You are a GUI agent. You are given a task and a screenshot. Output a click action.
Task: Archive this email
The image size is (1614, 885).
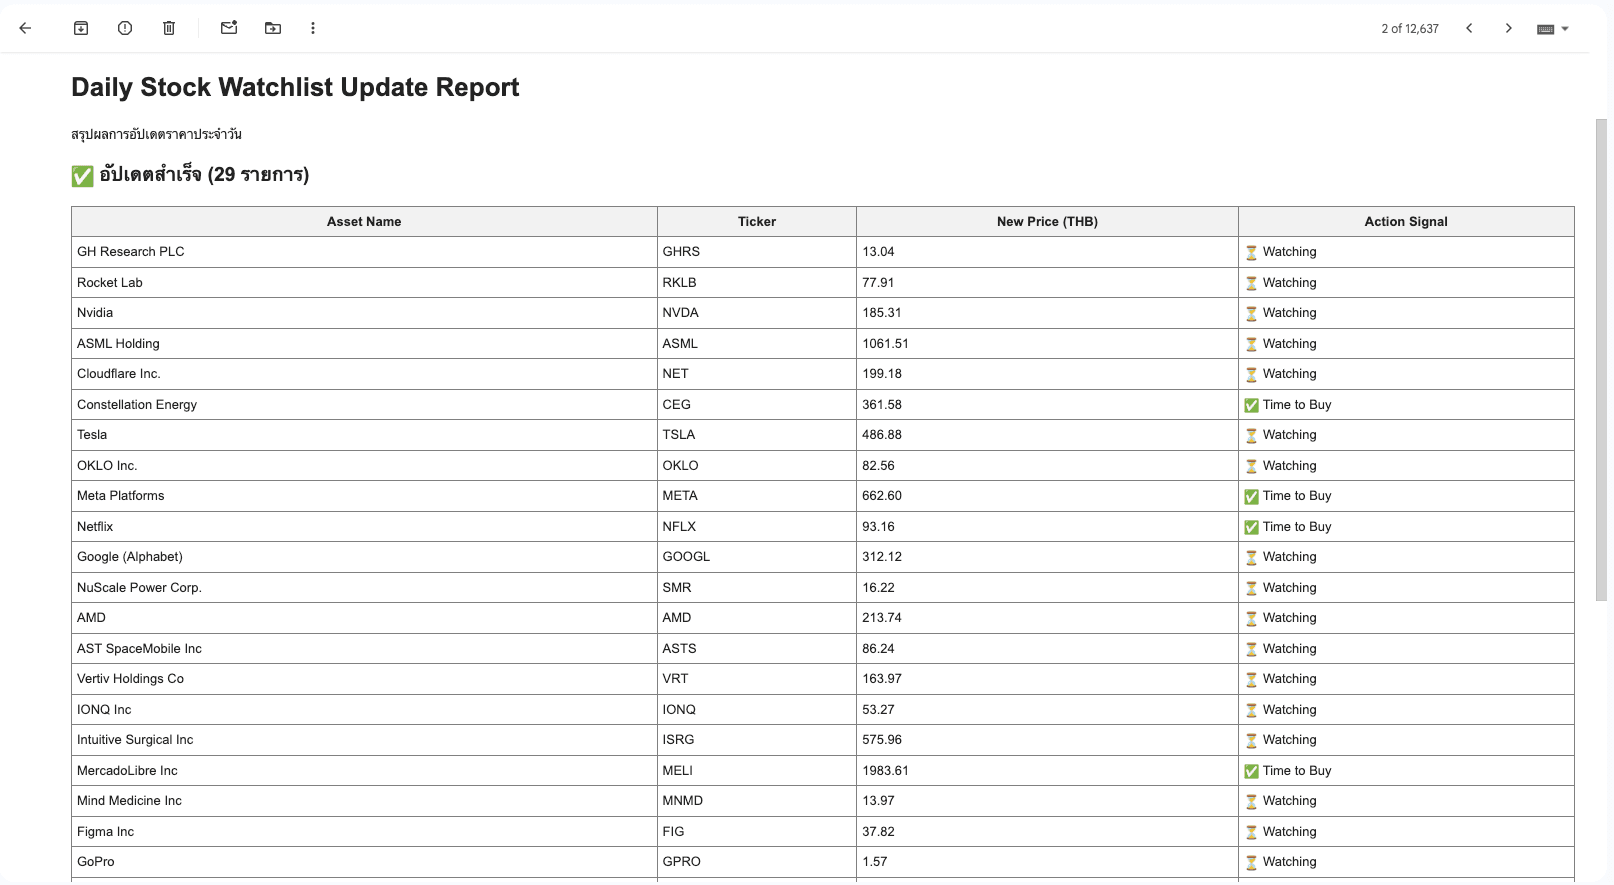click(x=81, y=28)
